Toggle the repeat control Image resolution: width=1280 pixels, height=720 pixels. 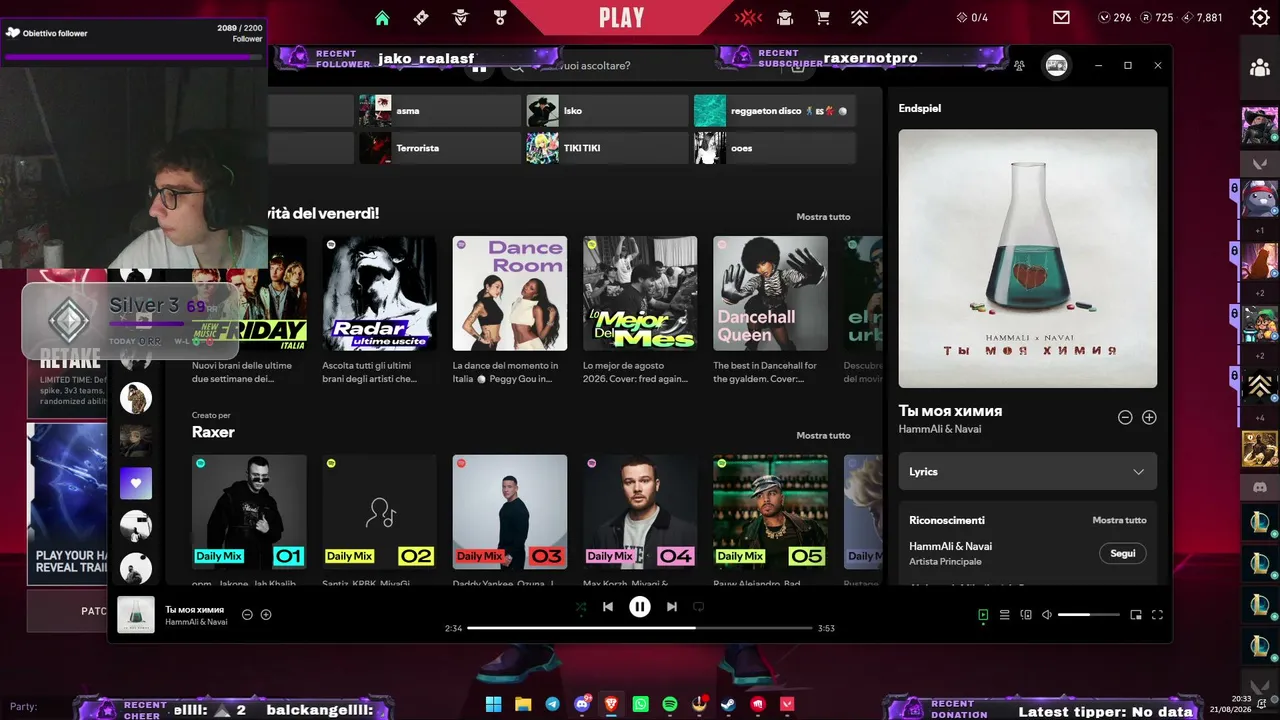click(699, 606)
